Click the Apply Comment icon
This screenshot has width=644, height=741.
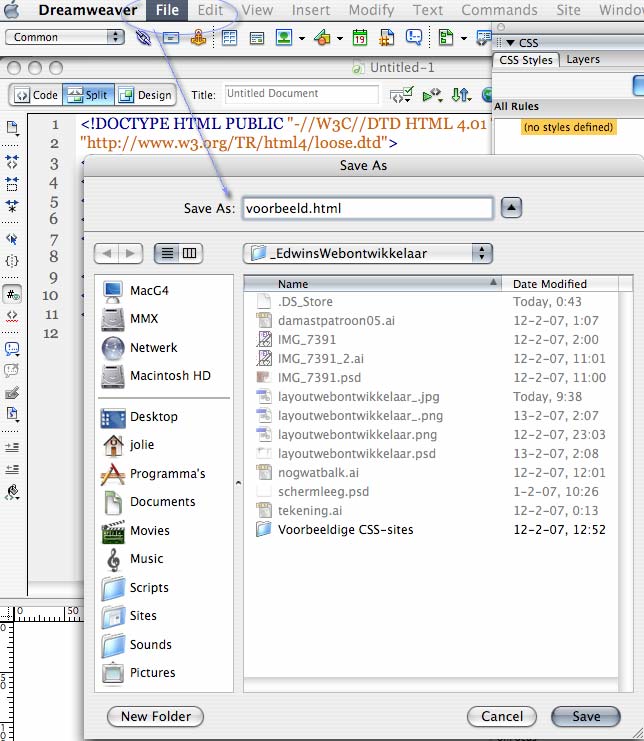point(12,349)
